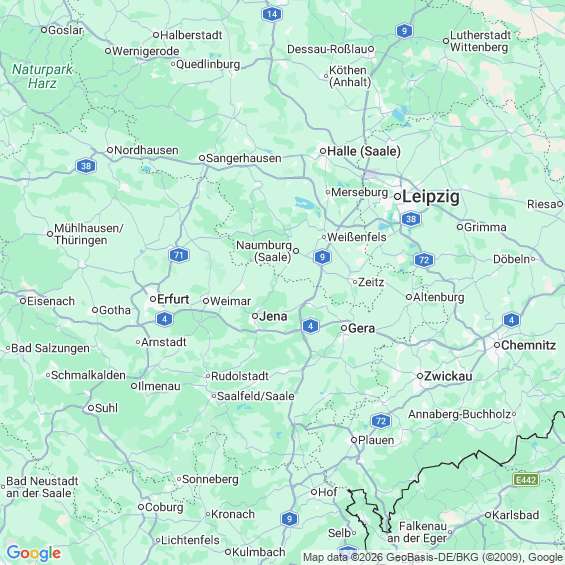Open the Google logo link

coord(34,553)
